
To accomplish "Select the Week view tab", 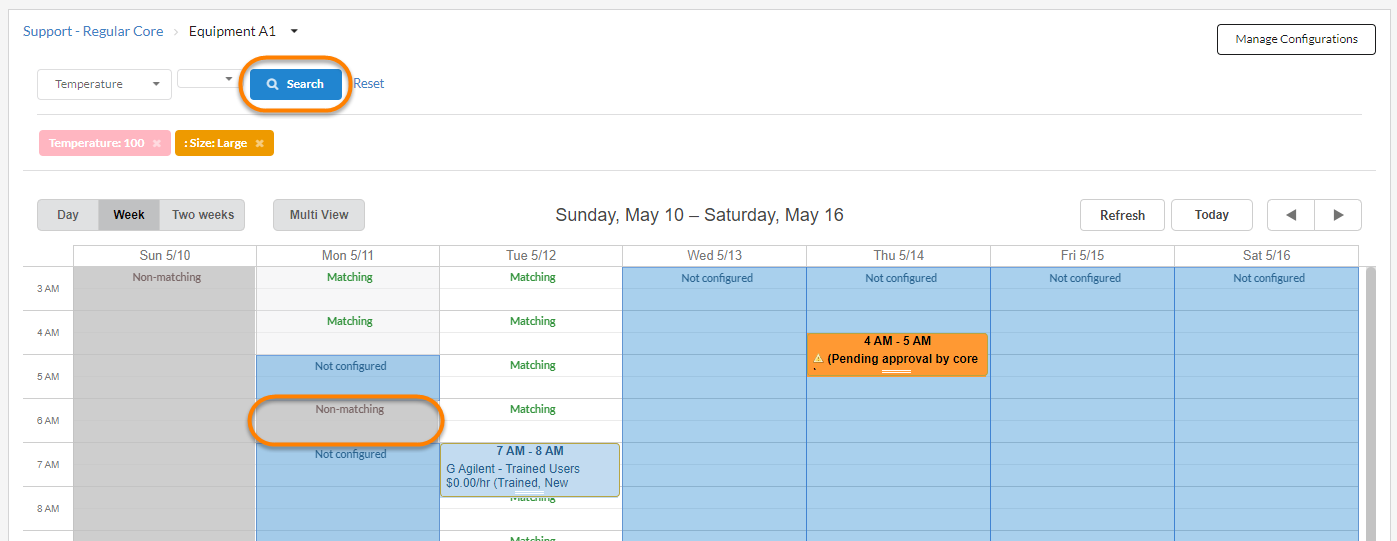I will [x=129, y=215].
